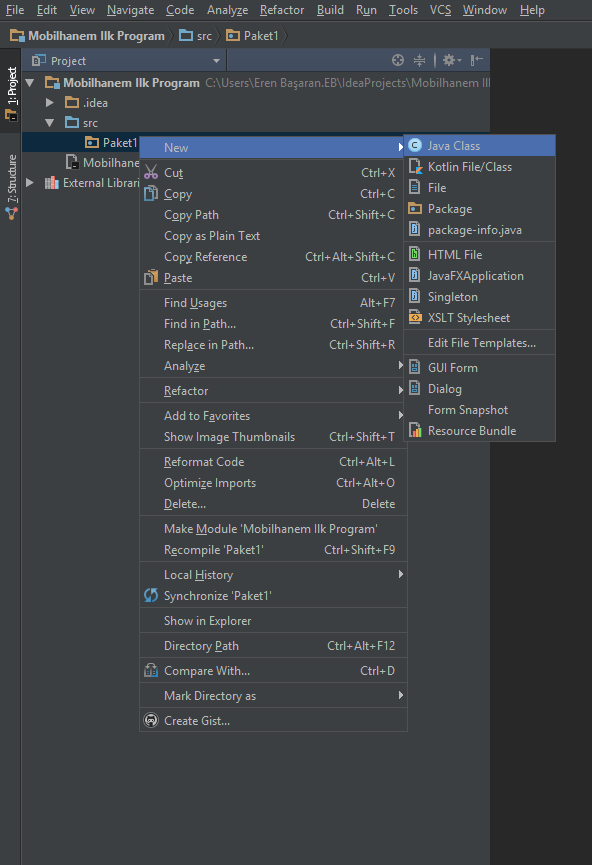Click the Package folder icon in submenu
This screenshot has width=592, height=865.
(x=415, y=209)
